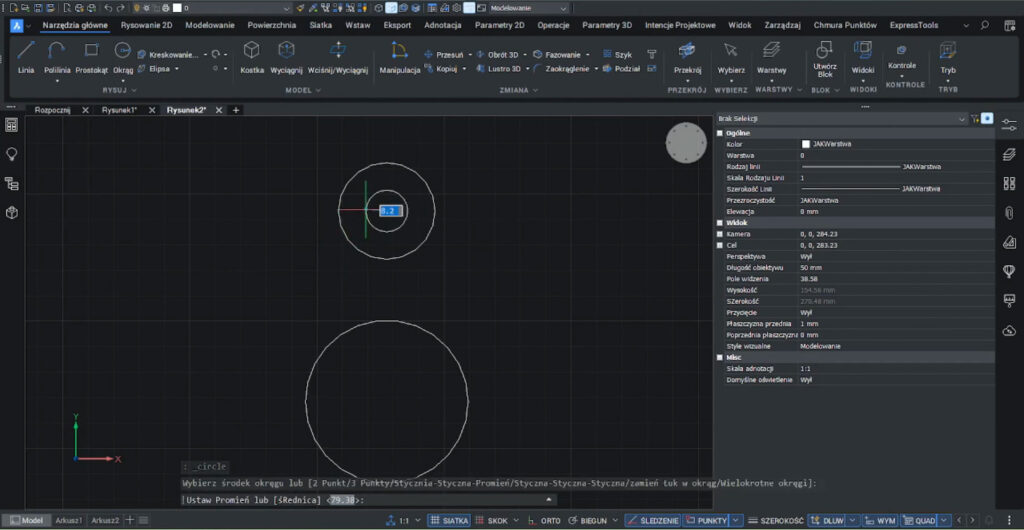The height and width of the screenshot is (530, 1024).
Task: Open the structure tree panel on left sidebar
Action: [x=11, y=183]
